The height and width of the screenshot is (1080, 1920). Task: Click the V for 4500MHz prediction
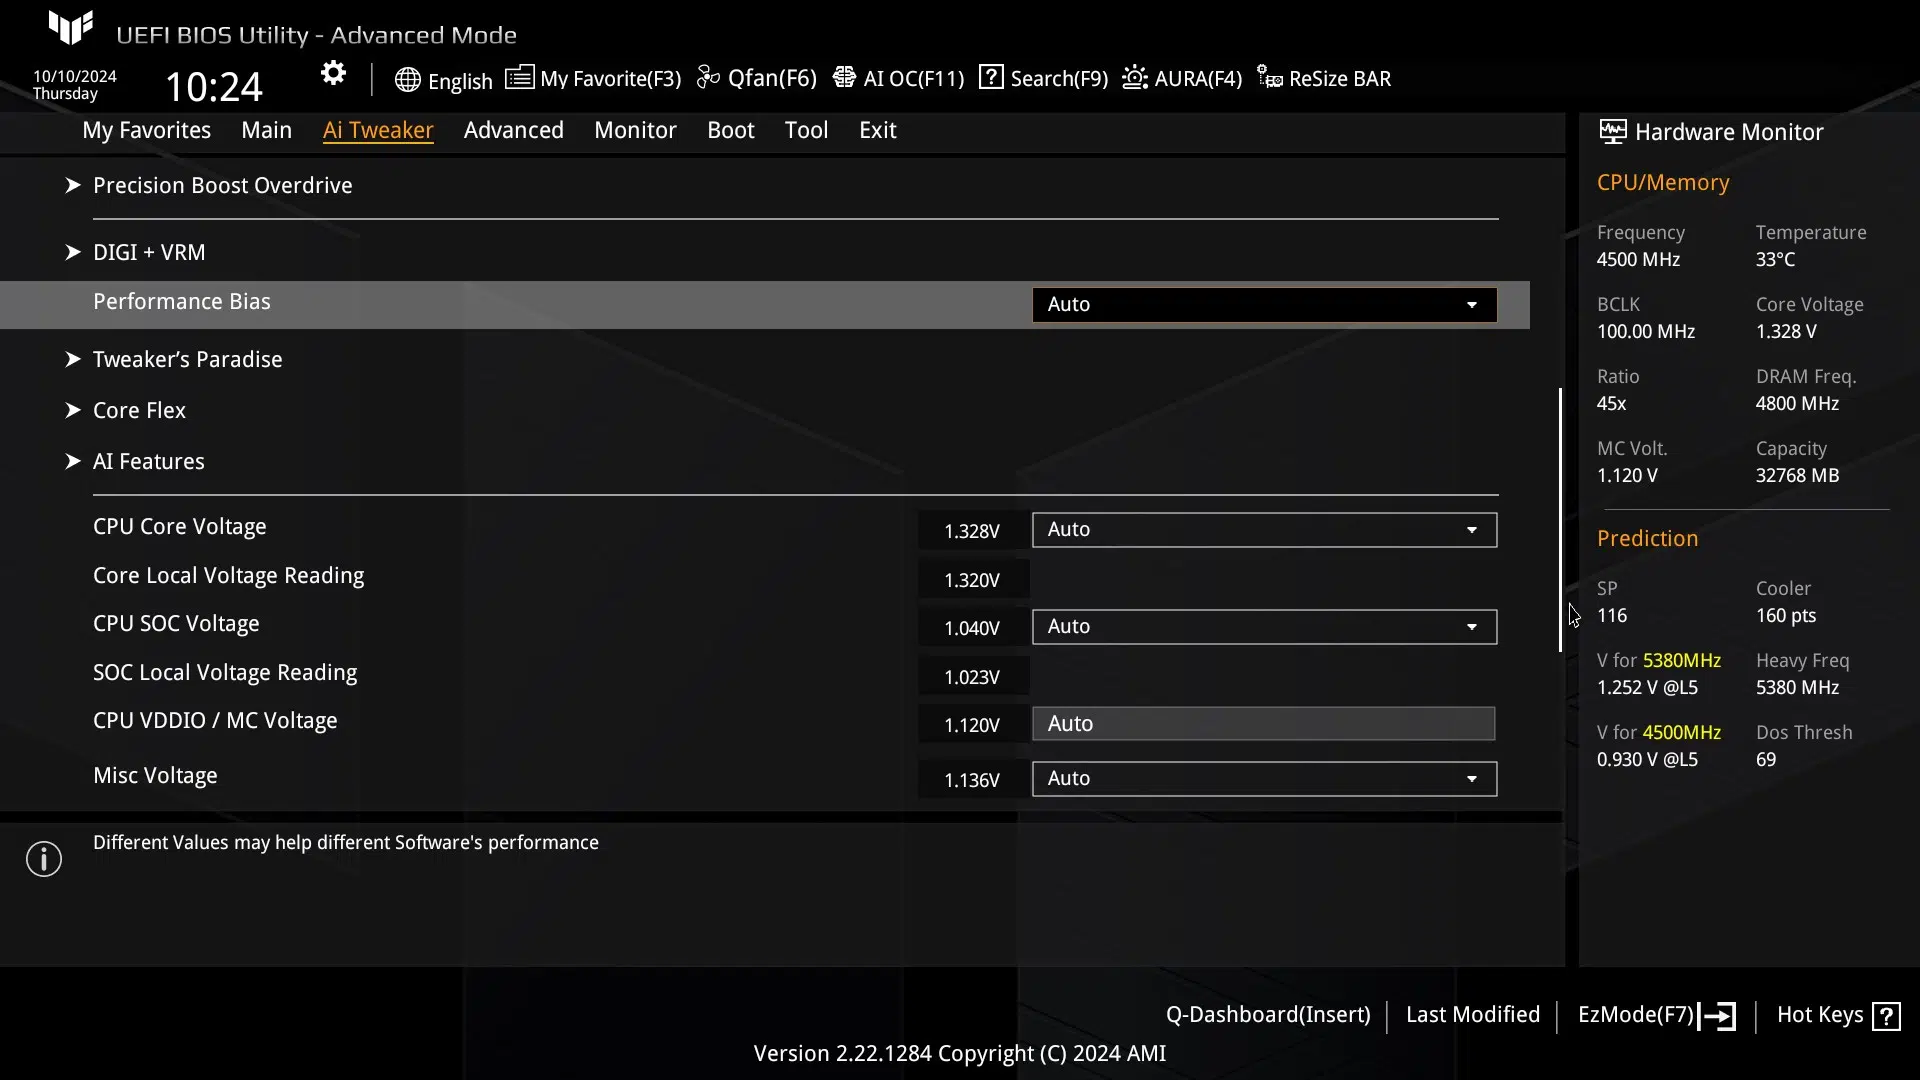tap(1659, 746)
